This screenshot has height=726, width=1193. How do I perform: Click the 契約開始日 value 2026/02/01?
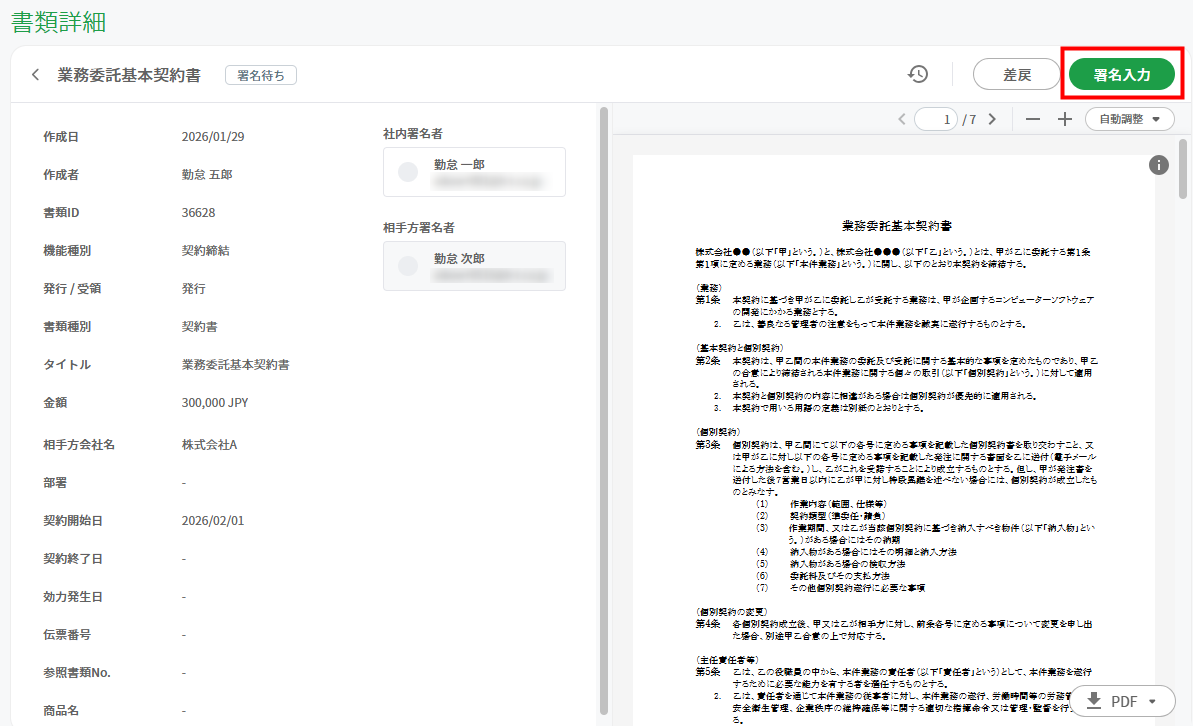(x=213, y=521)
